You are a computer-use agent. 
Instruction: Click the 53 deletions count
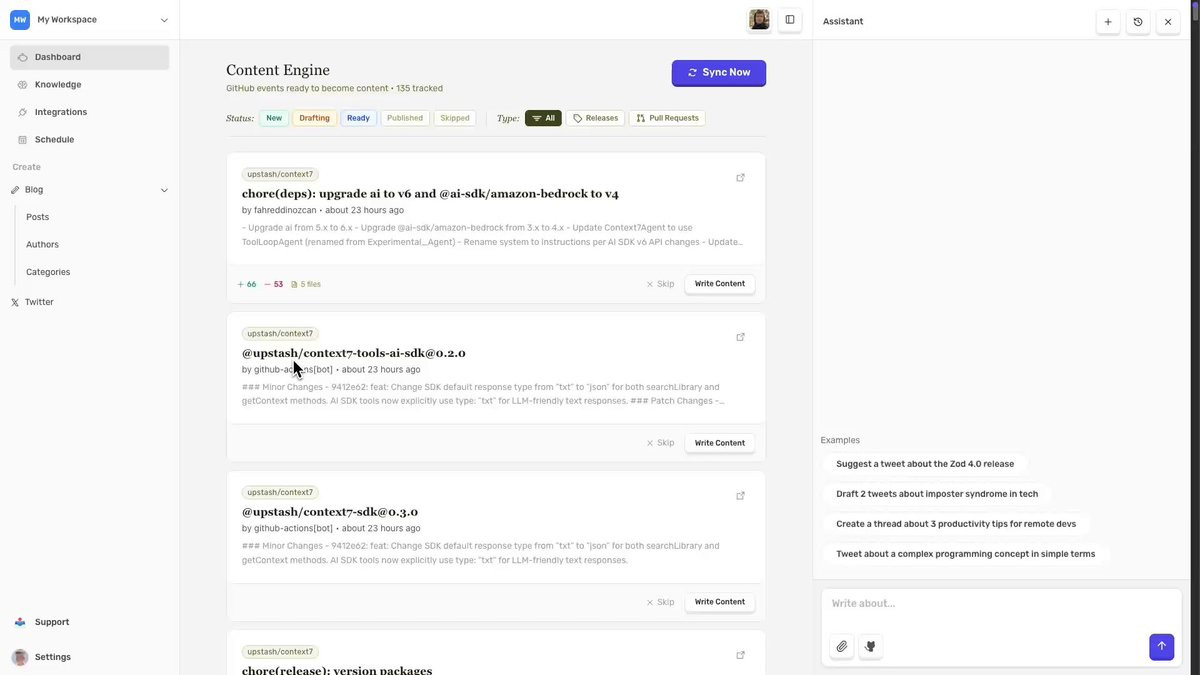(x=274, y=284)
